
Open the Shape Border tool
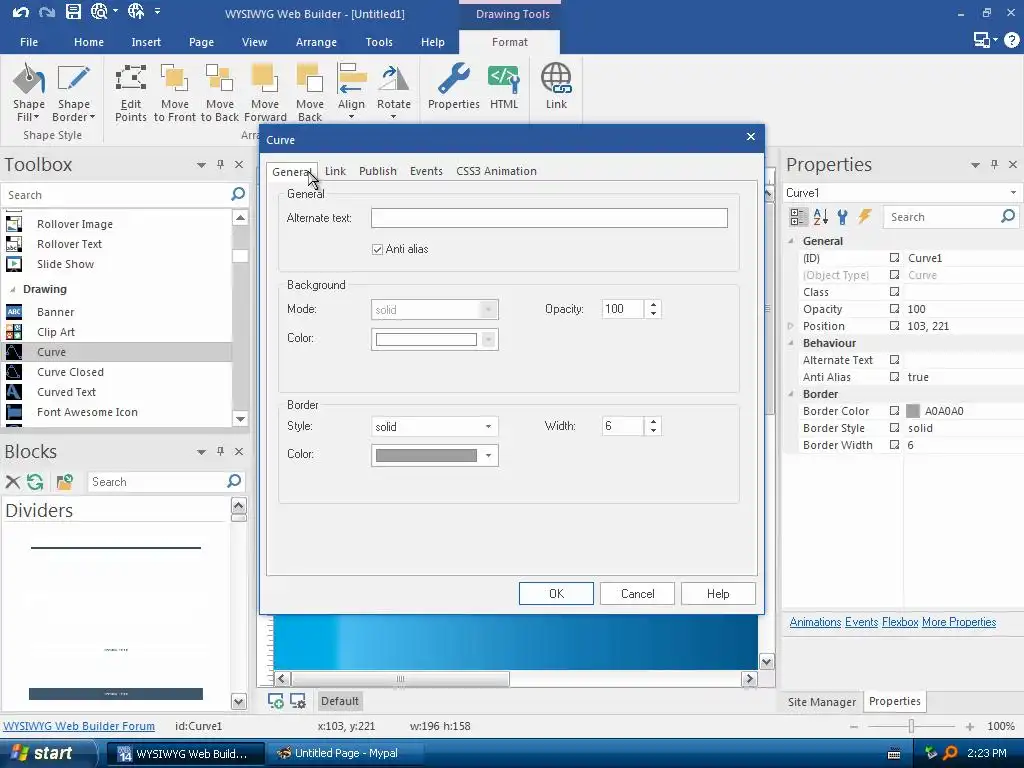click(x=73, y=92)
